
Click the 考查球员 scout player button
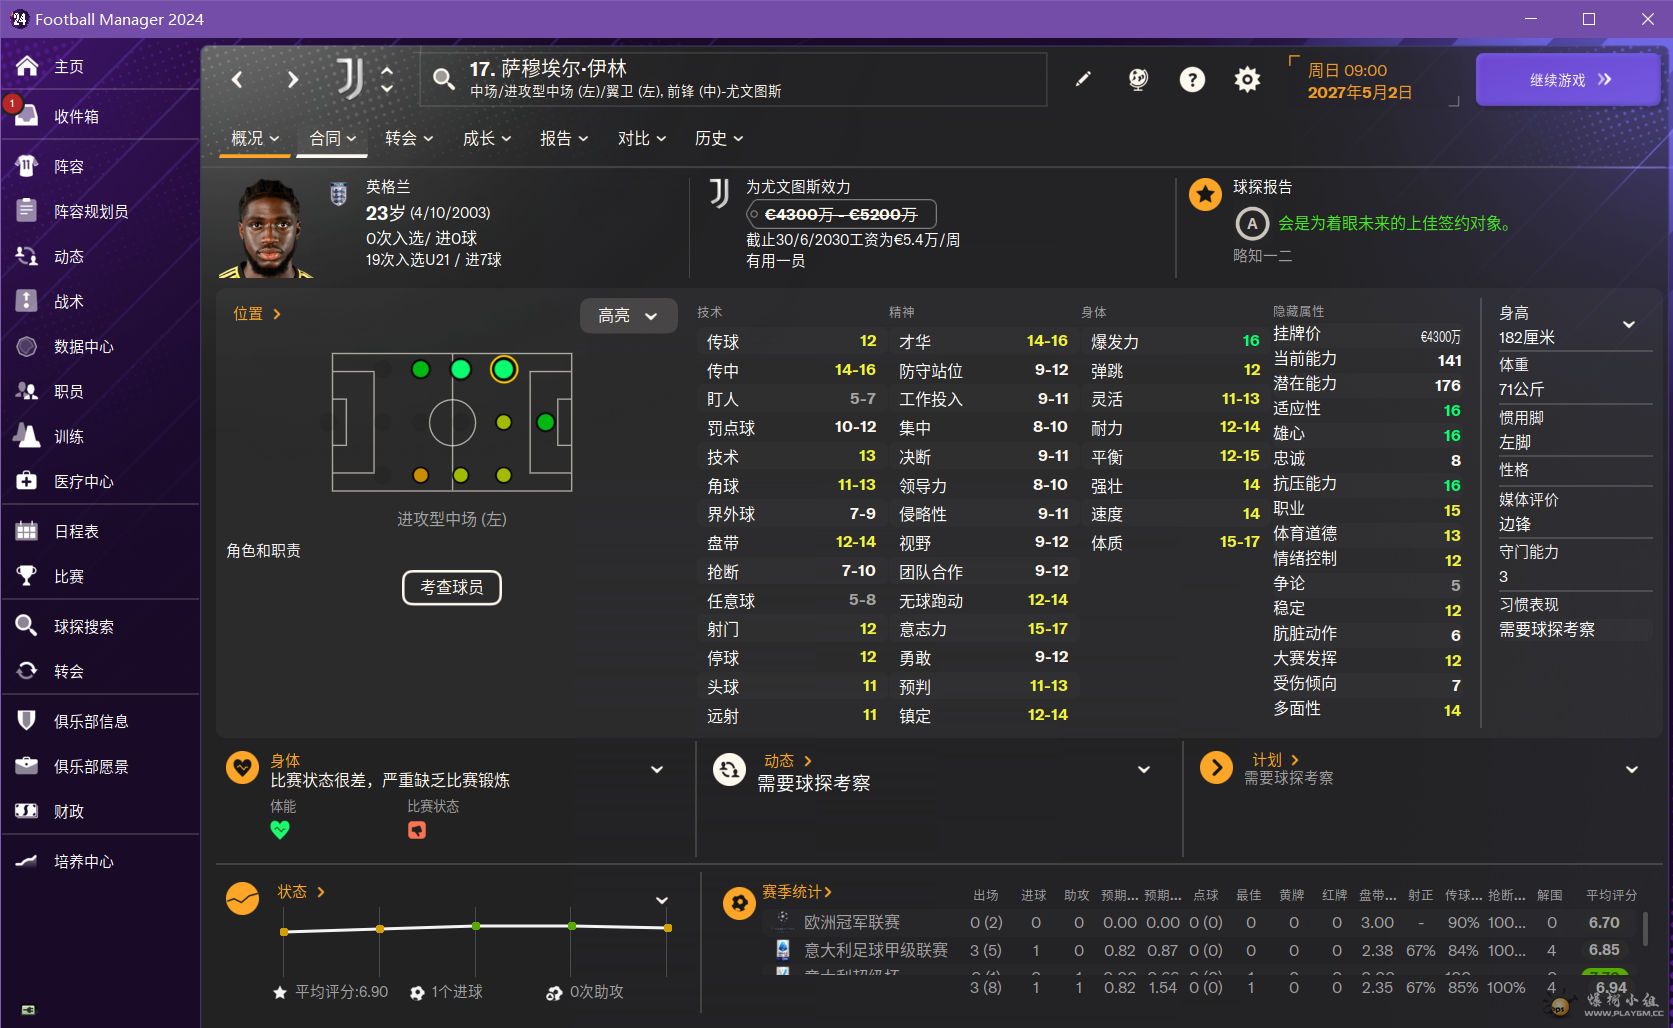pos(452,587)
